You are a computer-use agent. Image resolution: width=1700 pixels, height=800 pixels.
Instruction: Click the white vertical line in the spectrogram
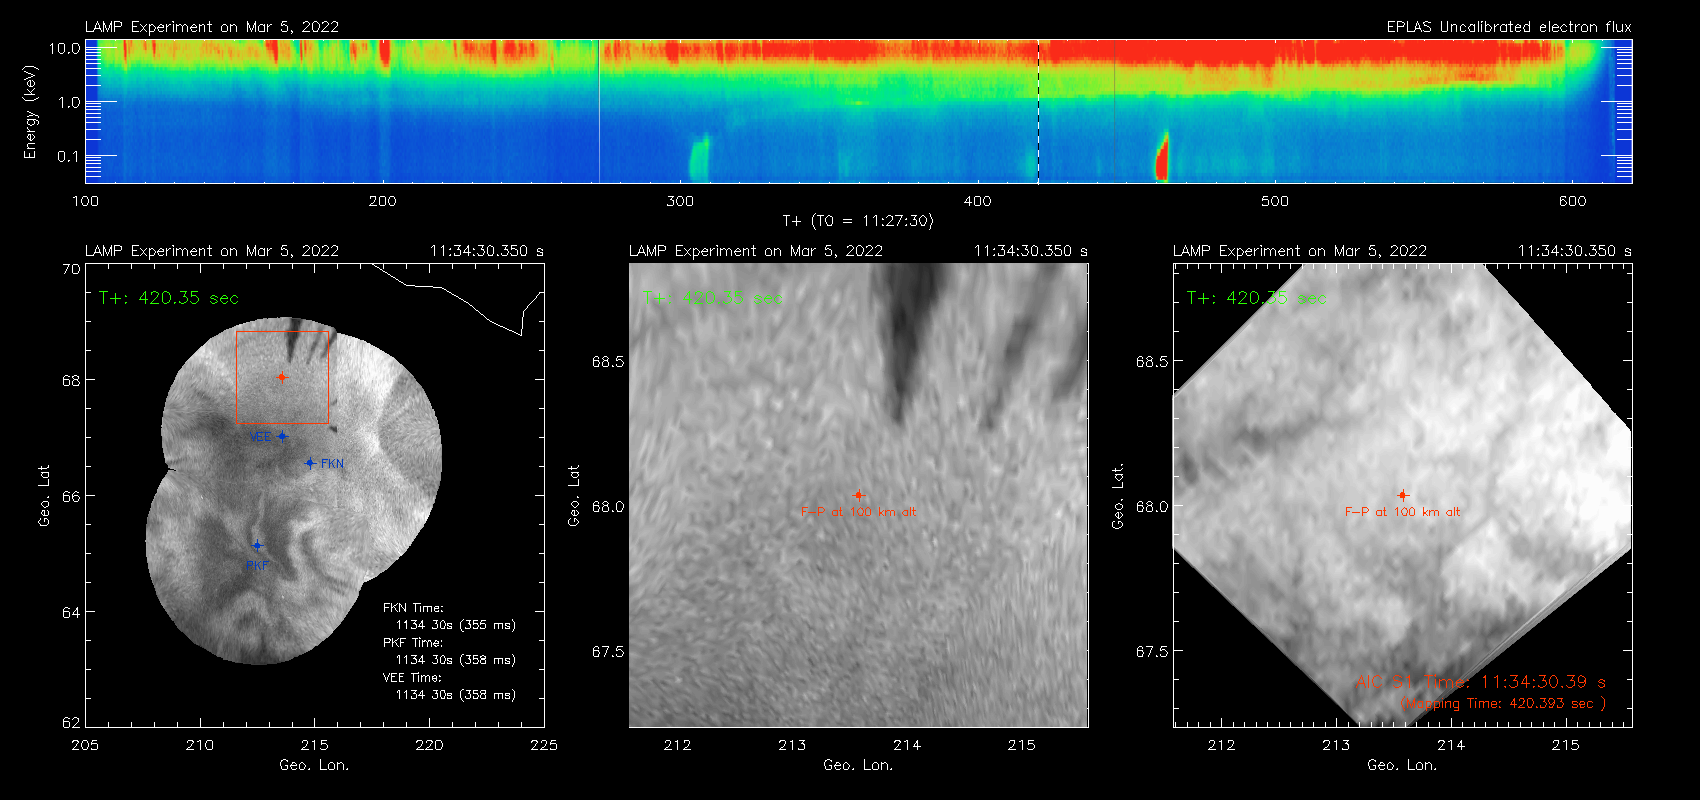click(599, 111)
